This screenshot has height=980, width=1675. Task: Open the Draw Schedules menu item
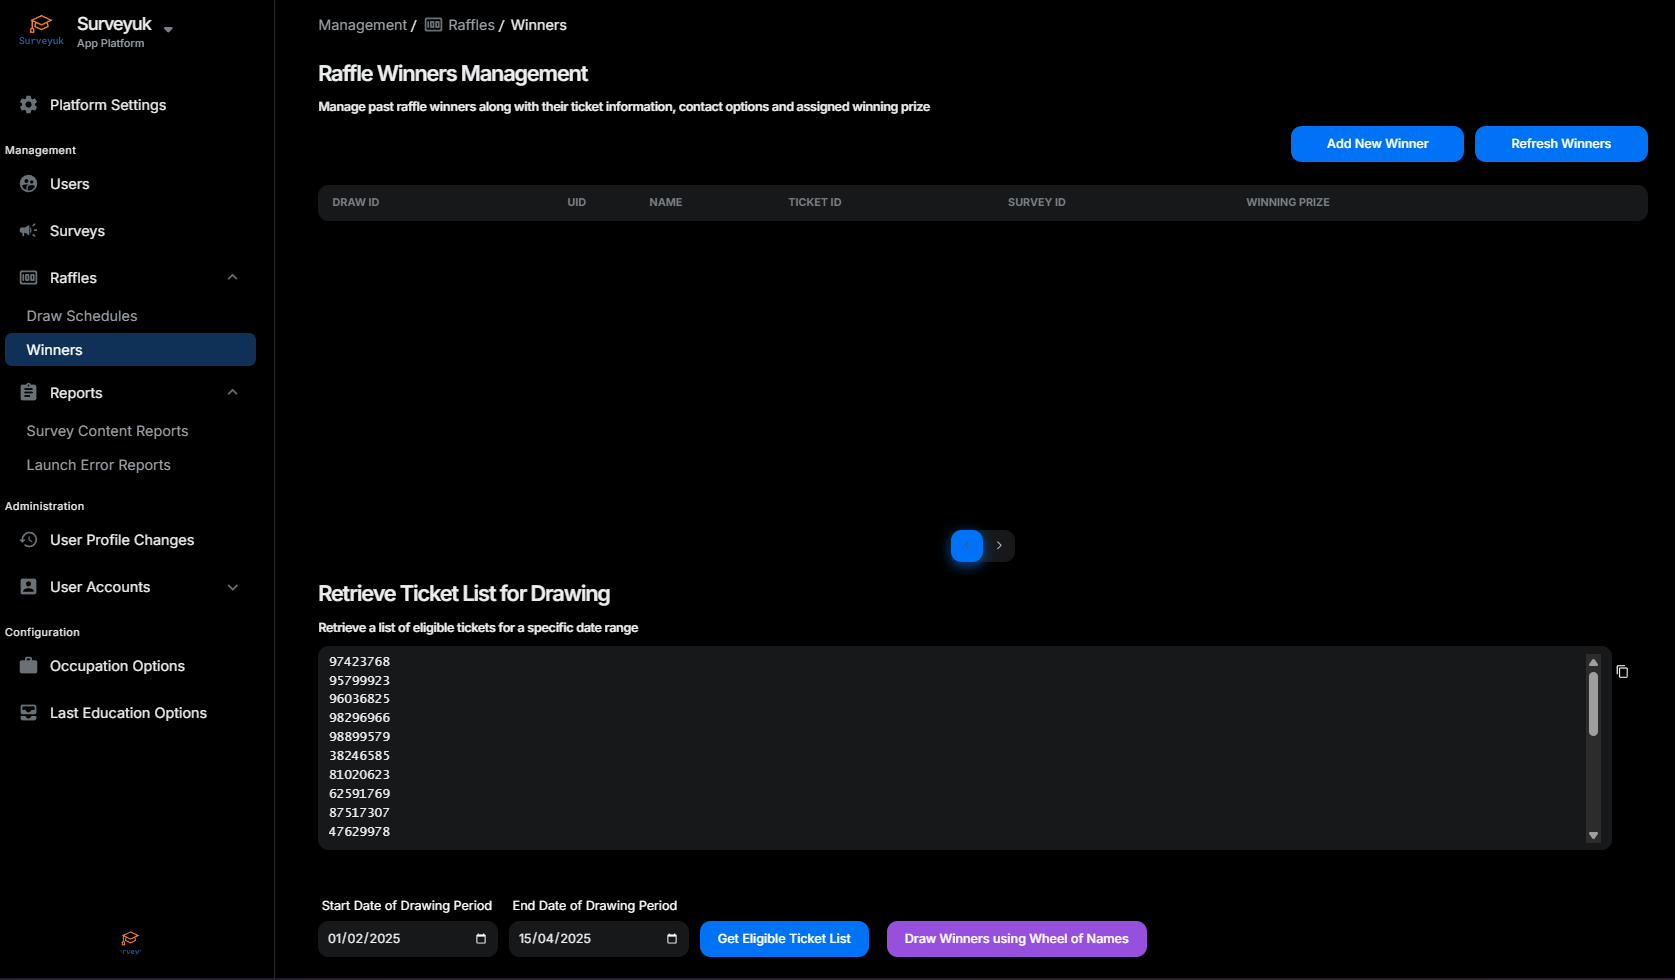(82, 316)
